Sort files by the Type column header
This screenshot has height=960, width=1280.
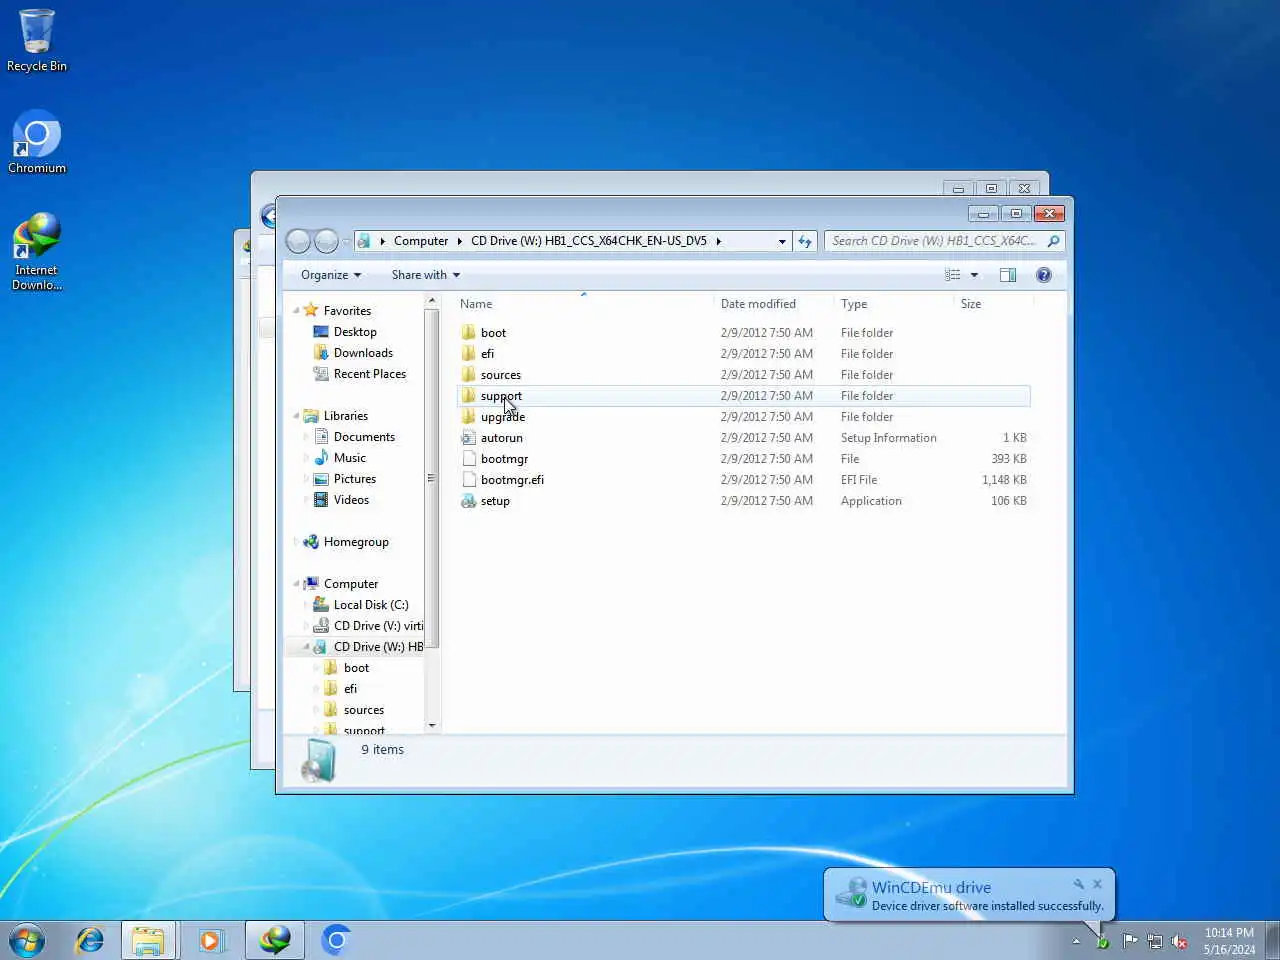(895, 304)
